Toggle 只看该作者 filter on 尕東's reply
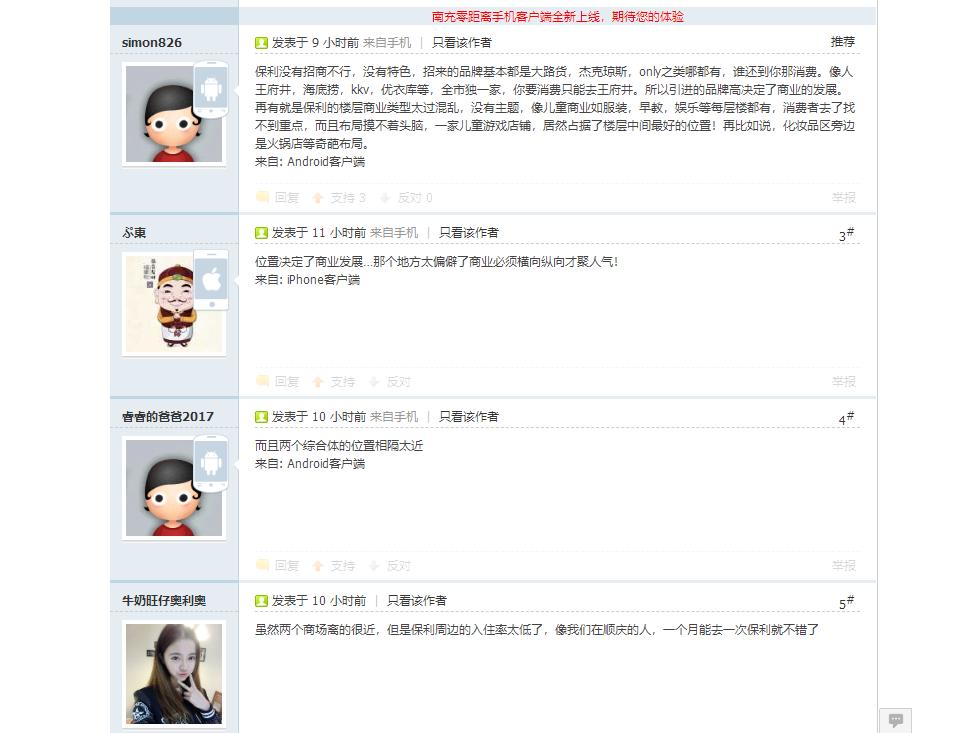The image size is (965, 733). click(x=468, y=232)
